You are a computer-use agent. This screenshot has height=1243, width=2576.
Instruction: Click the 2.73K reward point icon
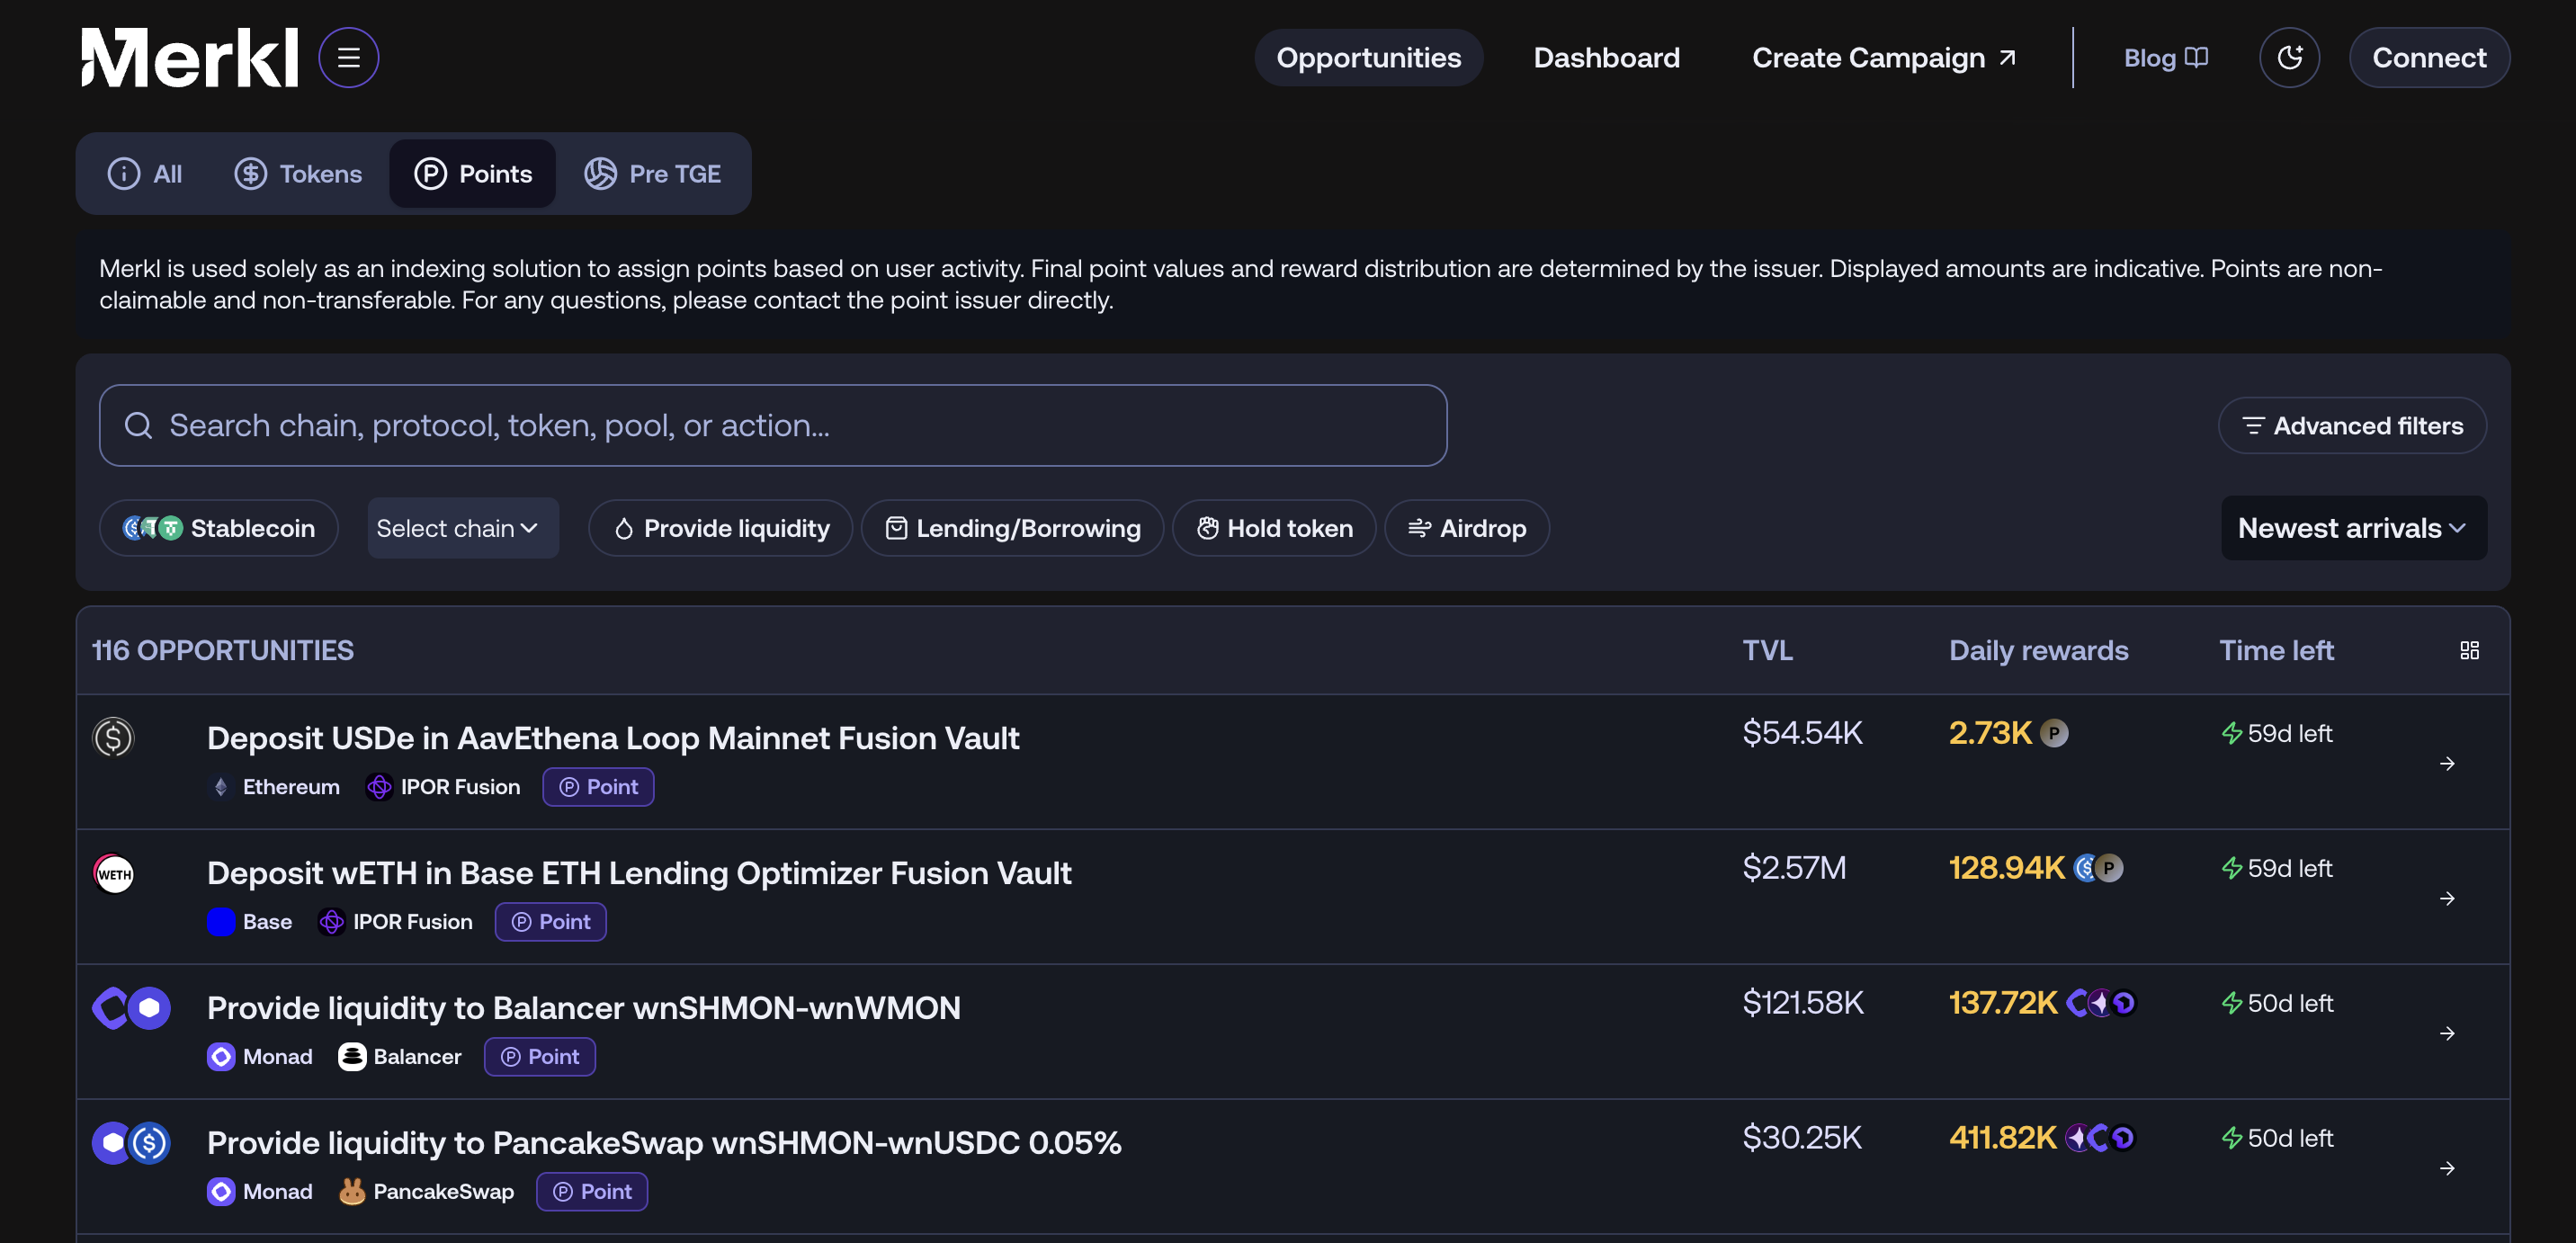pos(2053,733)
